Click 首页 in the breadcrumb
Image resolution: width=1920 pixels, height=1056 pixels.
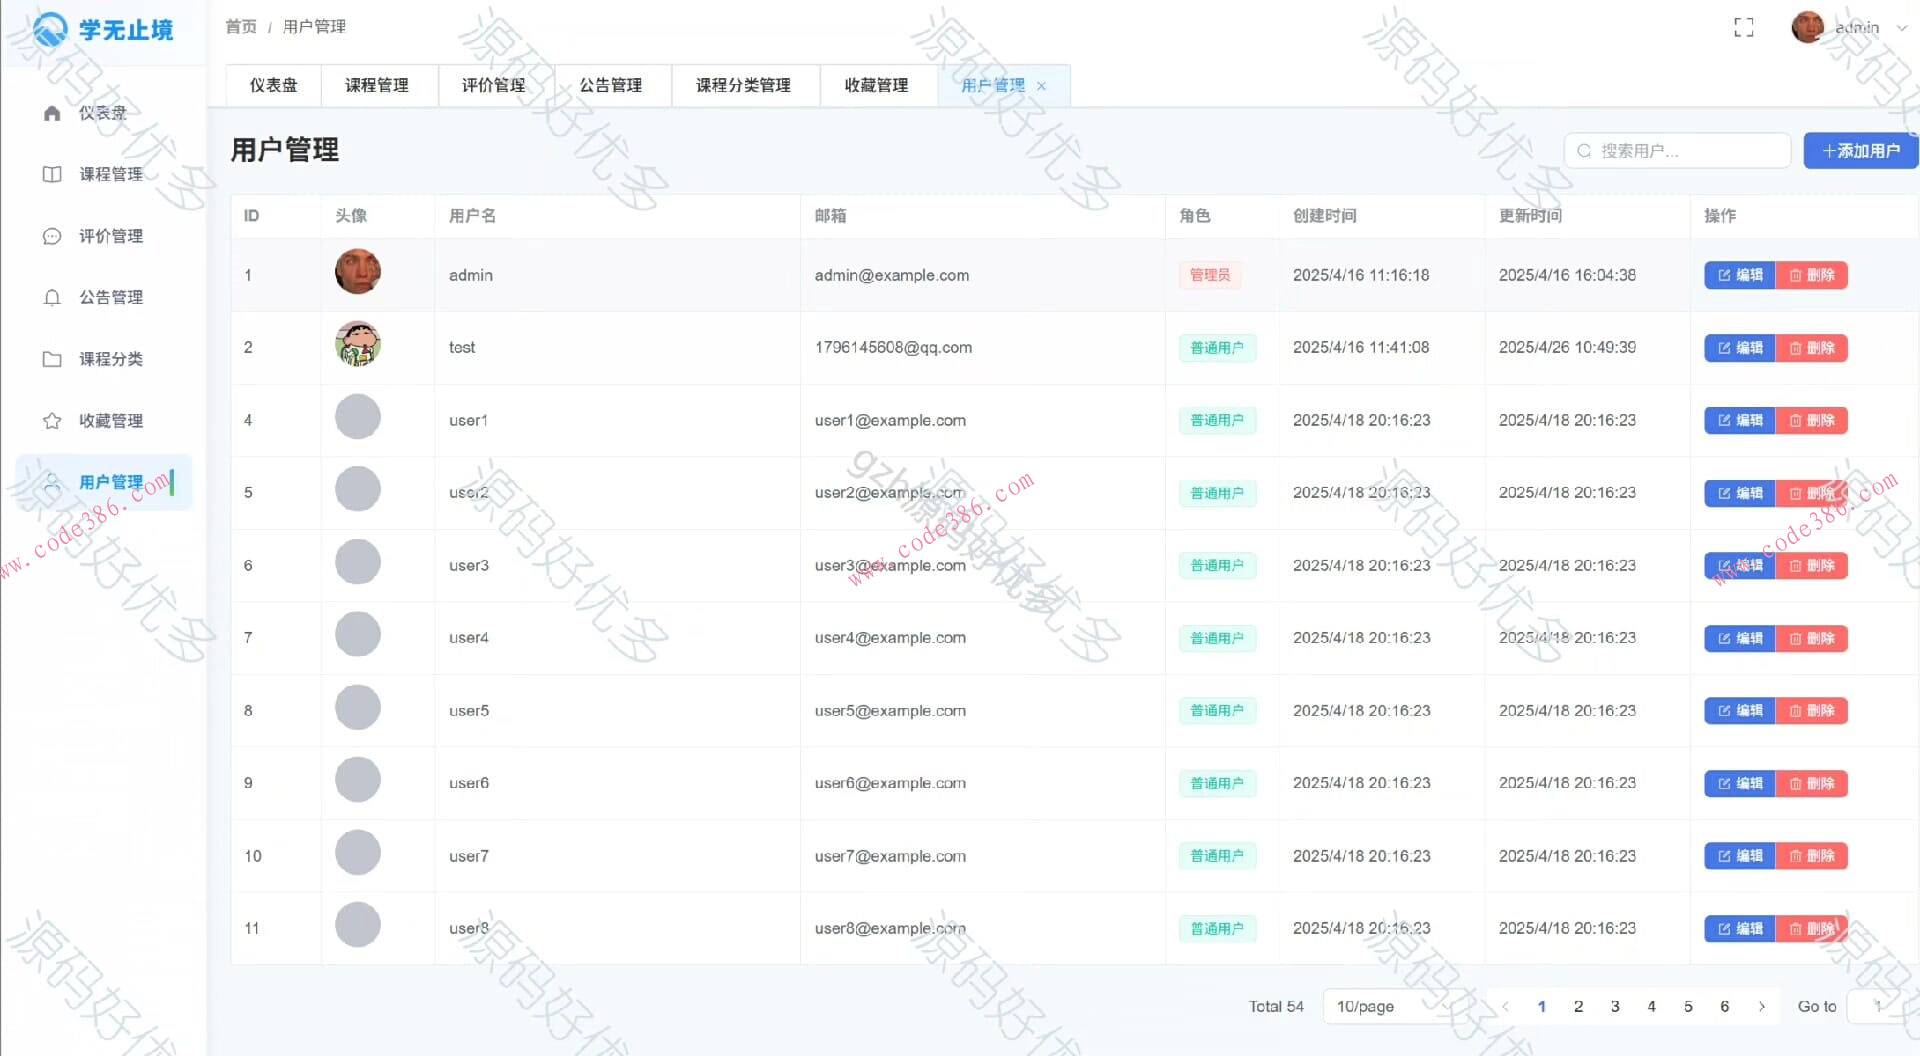click(241, 26)
